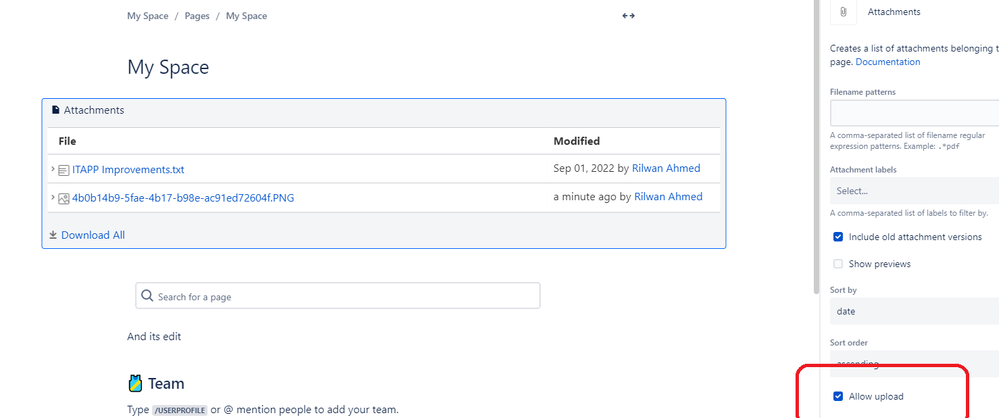Enable the Show previews checkbox
The height and width of the screenshot is (418, 999).
click(838, 264)
